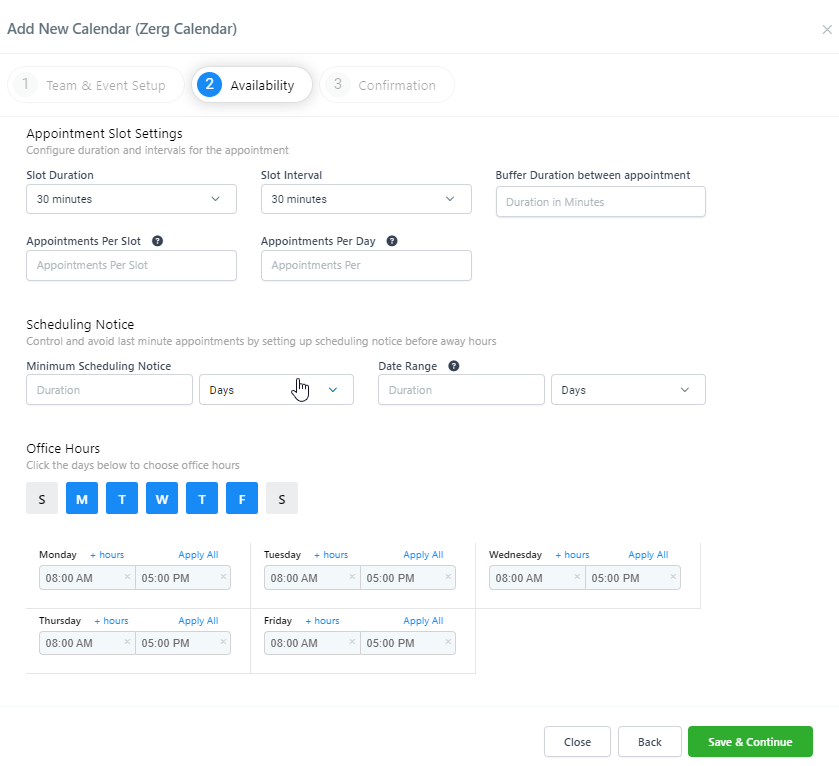839x766 pixels.
Task: Open the Appointments Per Slot help icon
Action: 157,241
